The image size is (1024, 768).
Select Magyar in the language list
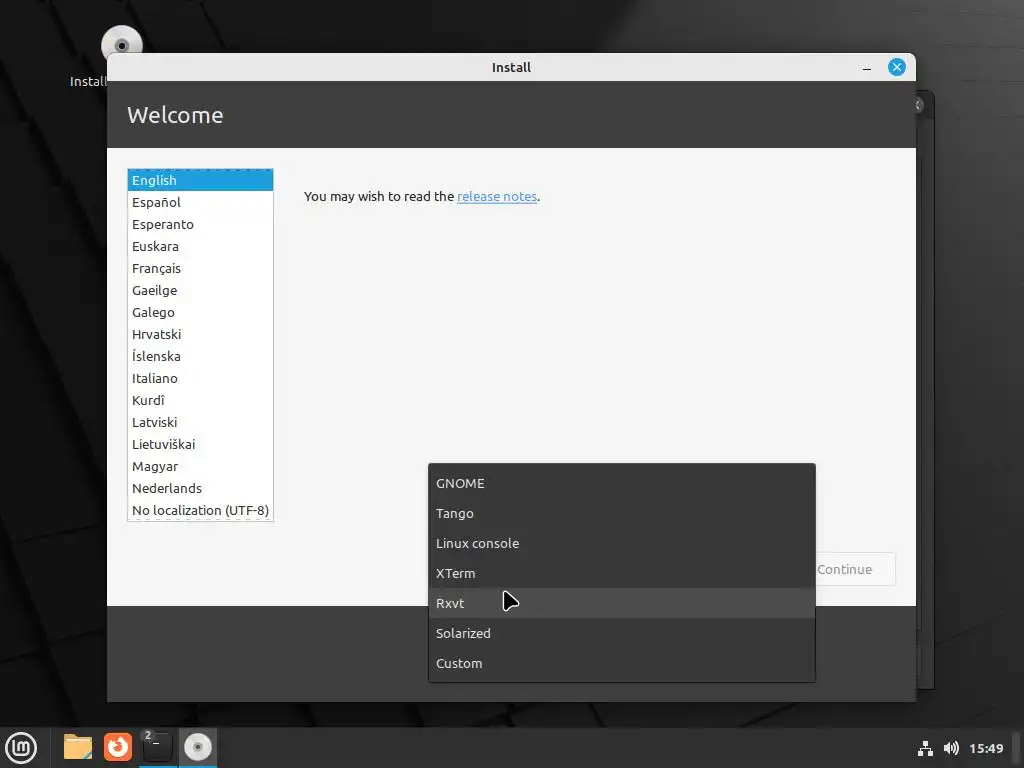[200, 467]
